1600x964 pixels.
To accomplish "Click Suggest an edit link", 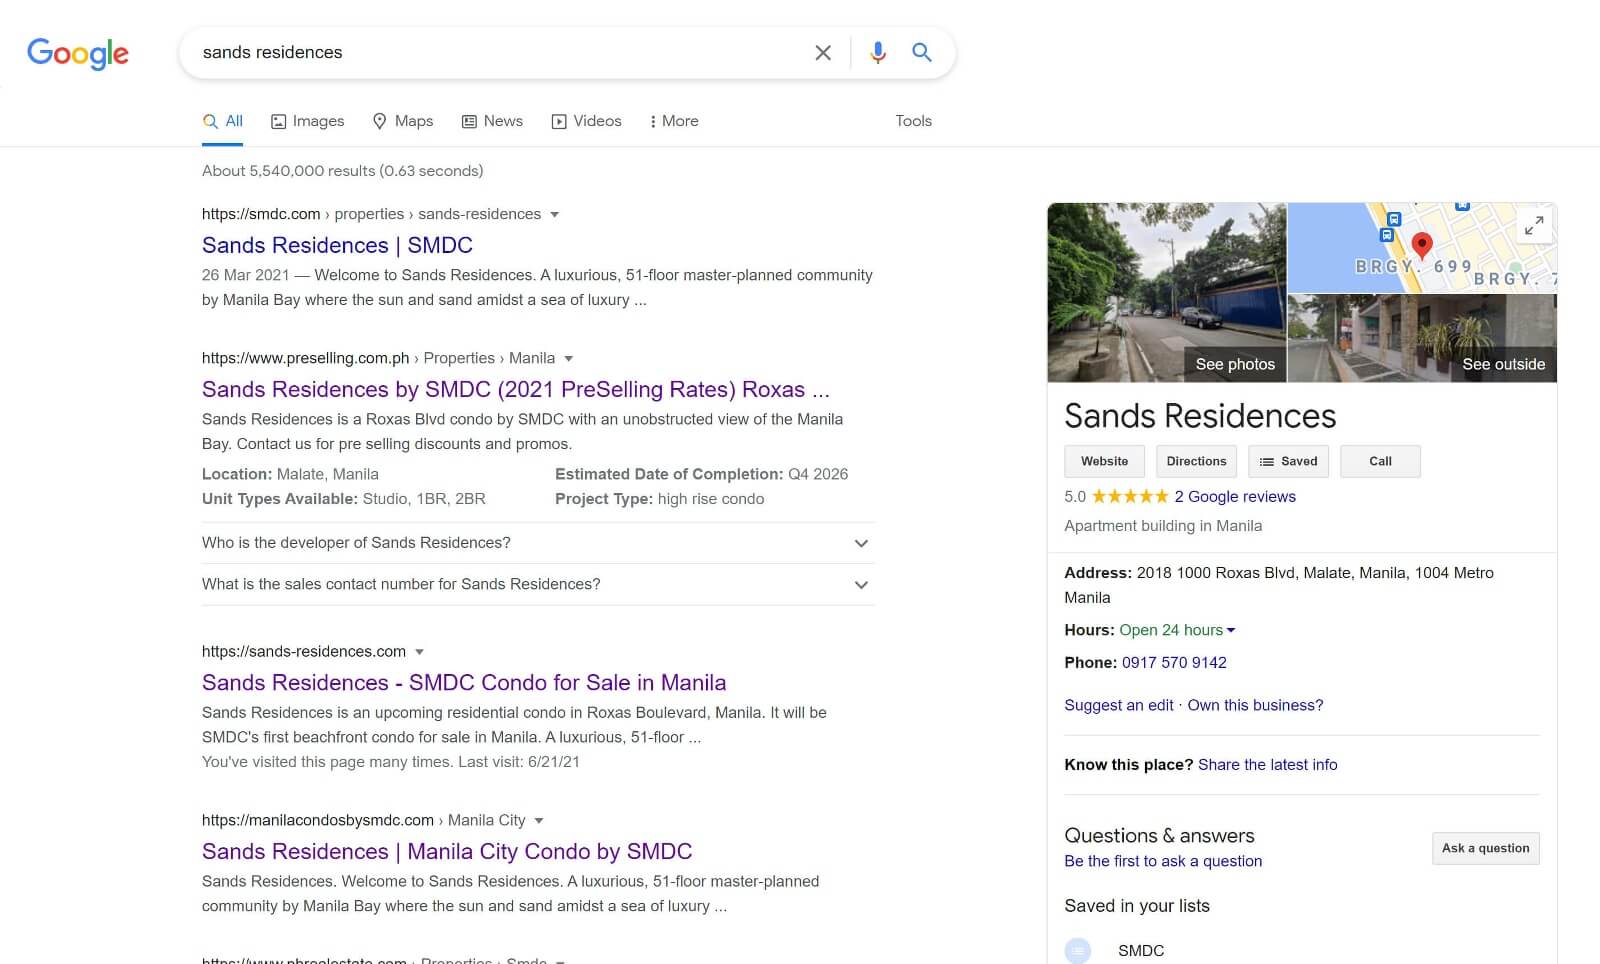I will pyautogui.click(x=1119, y=706).
